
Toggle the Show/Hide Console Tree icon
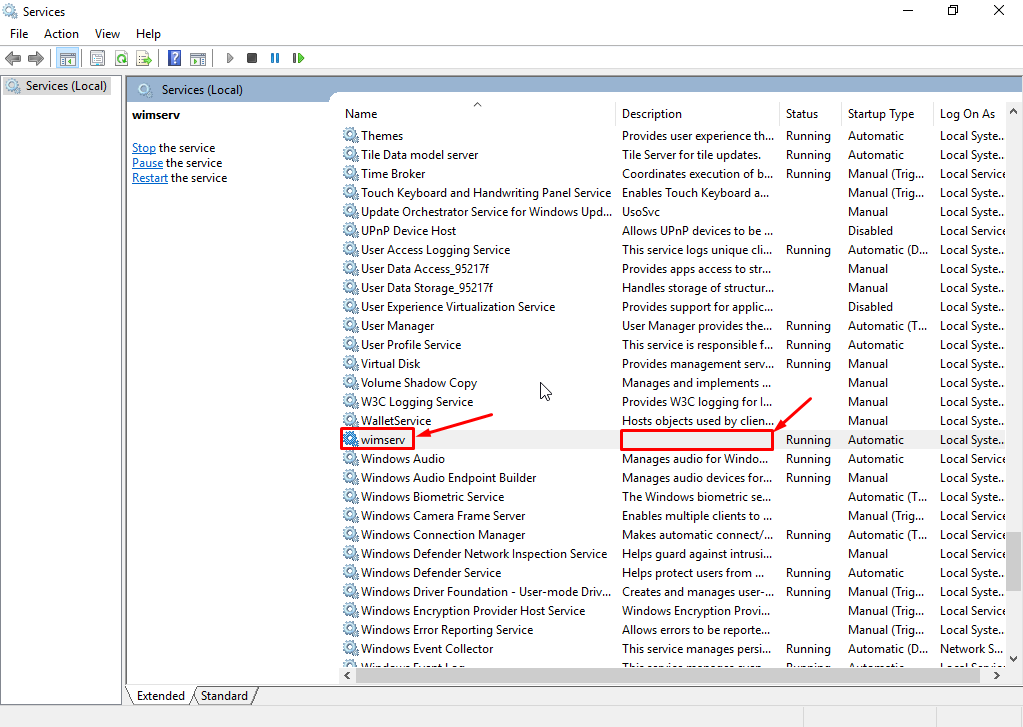tap(67, 58)
